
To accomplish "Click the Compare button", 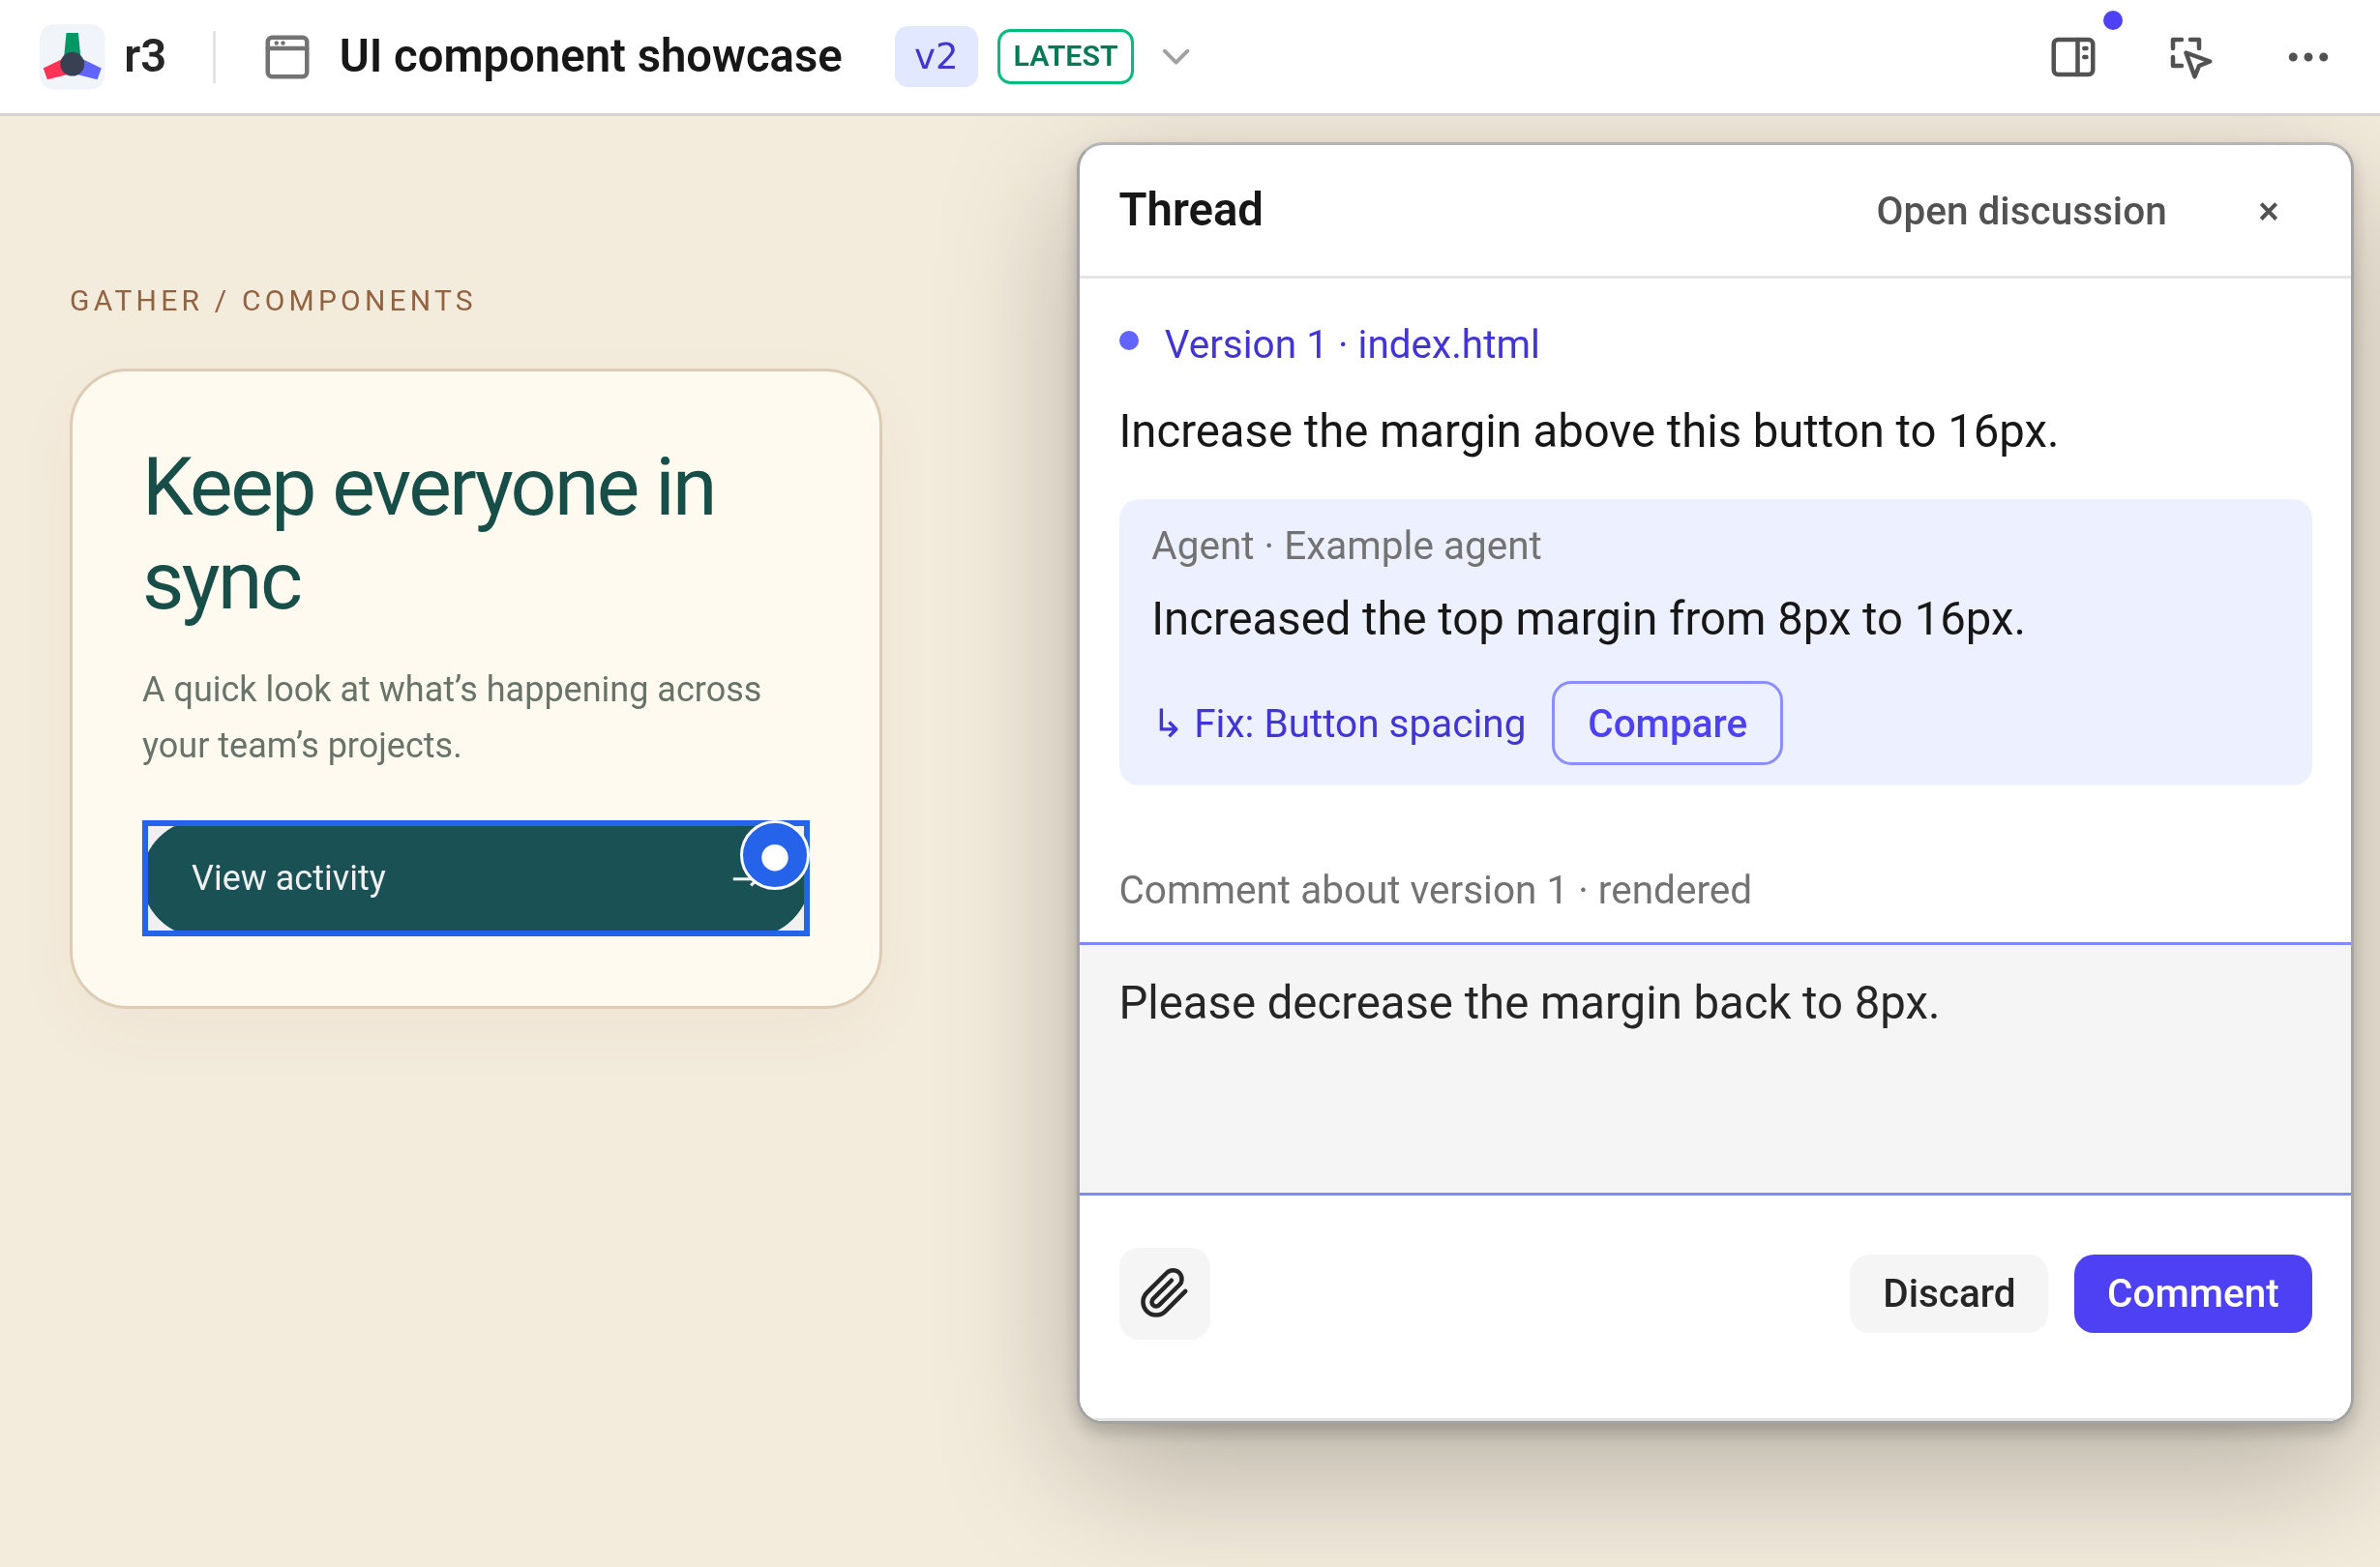I will click(x=1666, y=723).
